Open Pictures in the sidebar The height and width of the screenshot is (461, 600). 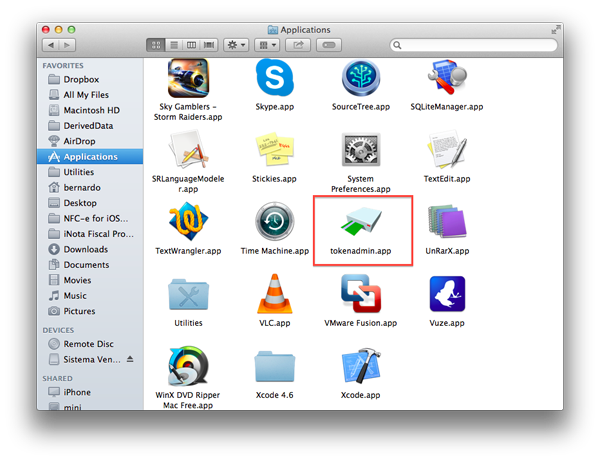tap(90, 311)
